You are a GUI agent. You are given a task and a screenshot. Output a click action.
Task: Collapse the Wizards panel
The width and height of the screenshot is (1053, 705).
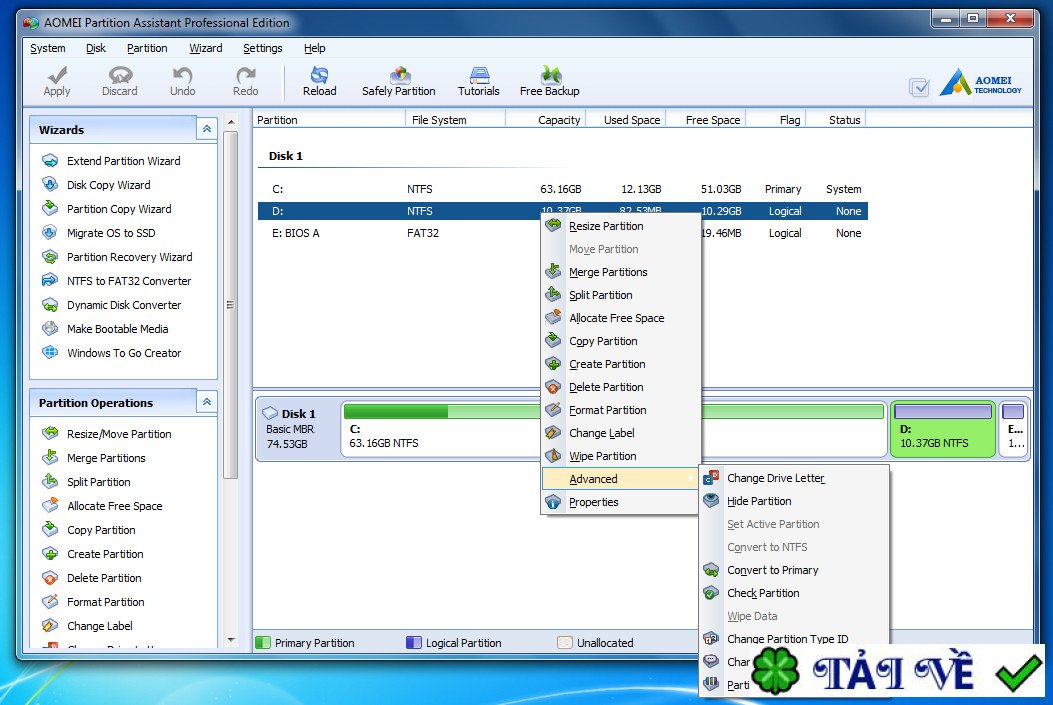point(206,129)
